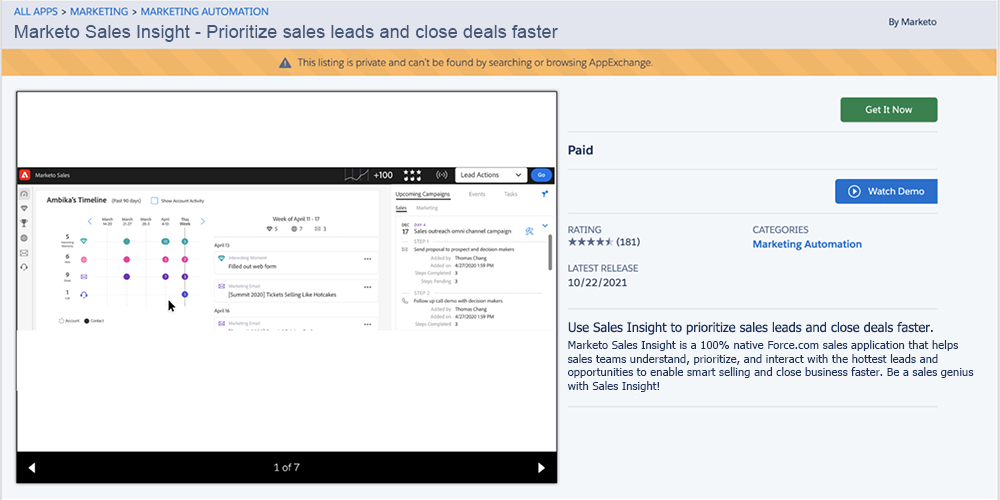Click the Get It Now button
Viewport: 1000px width, 500px height.
(x=888, y=110)
